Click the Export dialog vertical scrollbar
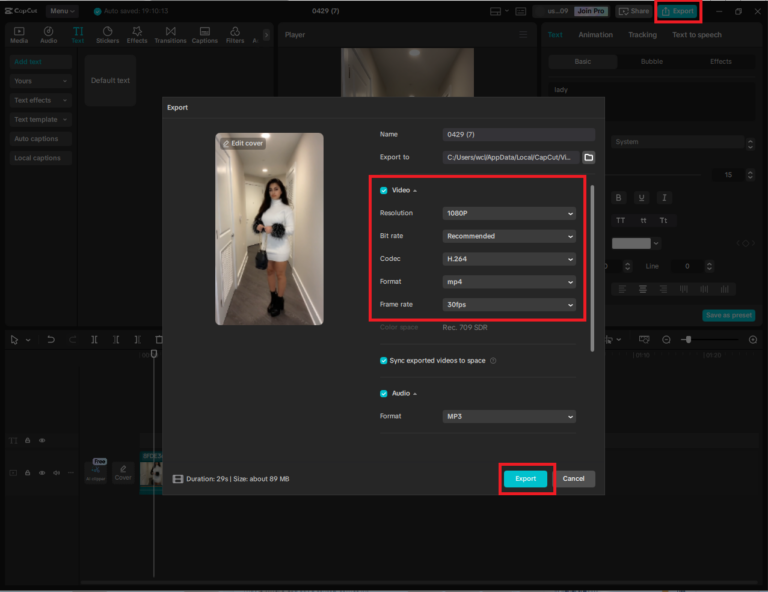Viewport: 768px width, 592px height. point(592,268)
